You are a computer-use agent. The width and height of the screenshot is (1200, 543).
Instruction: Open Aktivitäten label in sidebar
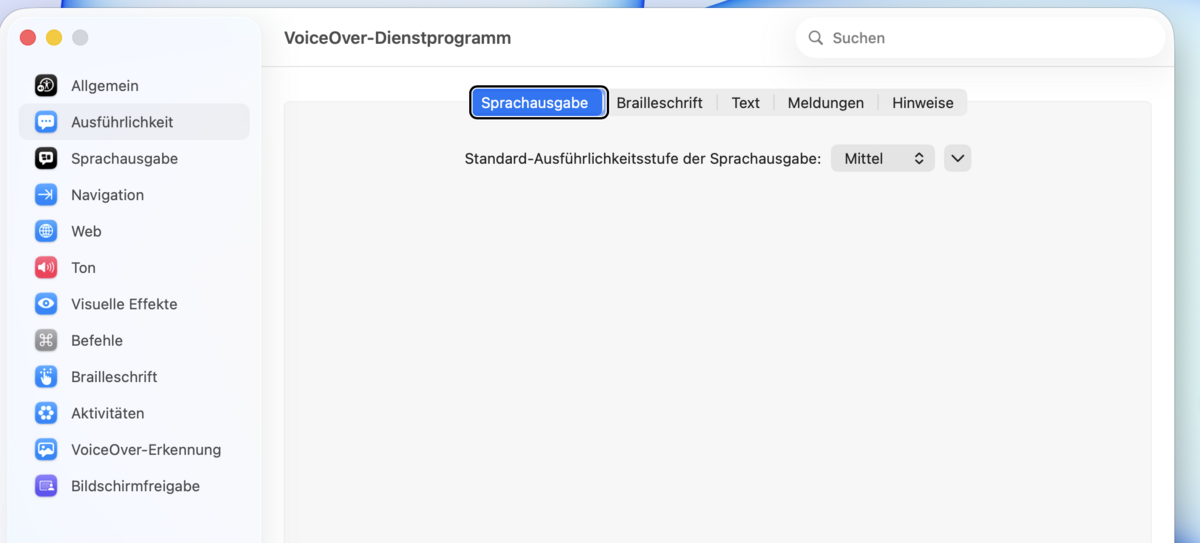(107, 413)
